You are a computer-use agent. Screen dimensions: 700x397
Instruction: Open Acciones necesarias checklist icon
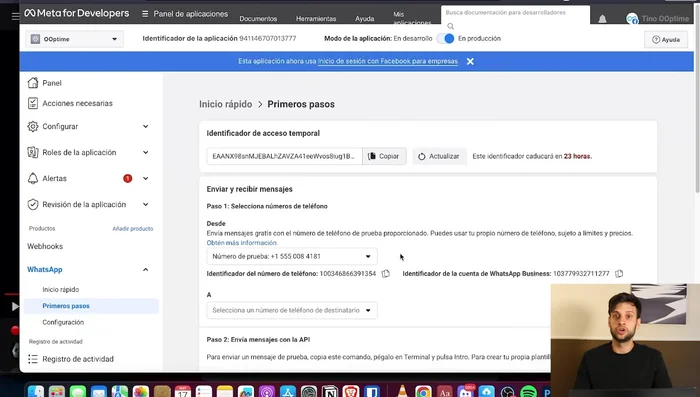point(33,103)
